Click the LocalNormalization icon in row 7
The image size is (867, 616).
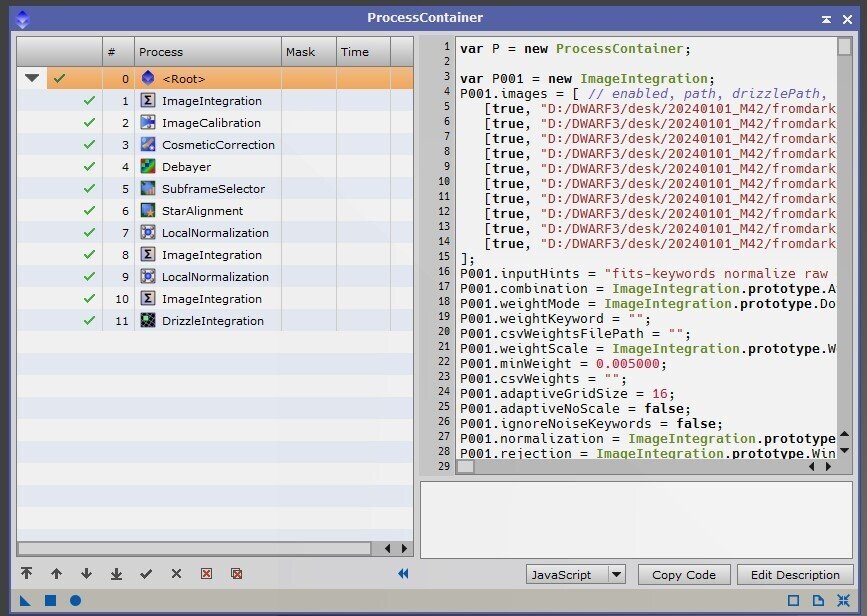[148, 232]
